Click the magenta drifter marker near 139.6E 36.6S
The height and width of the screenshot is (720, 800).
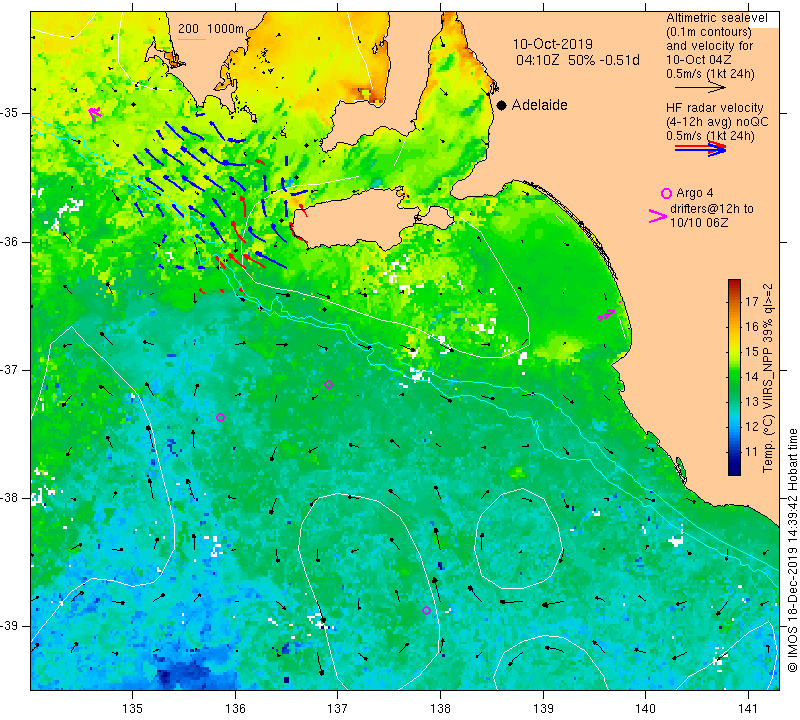(607, 315)
